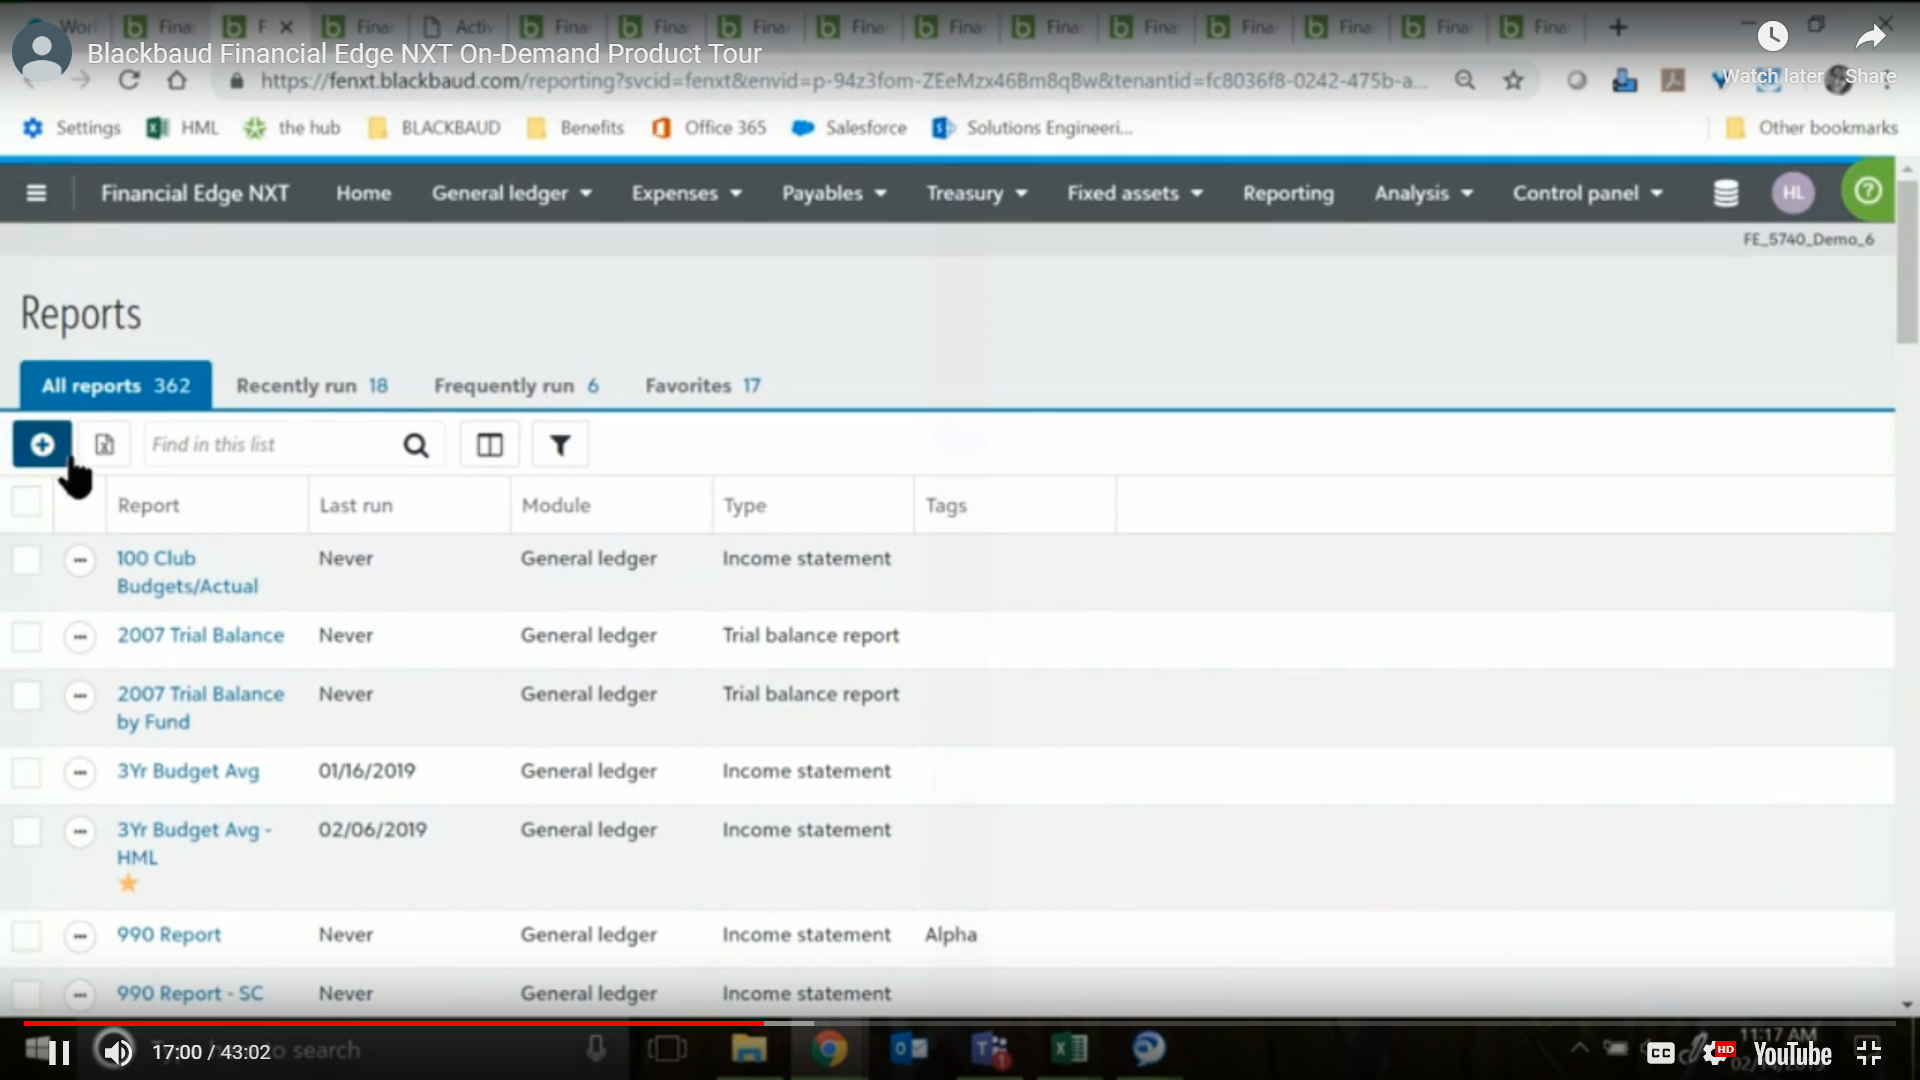Image resolution: width=1920 pixels, height=1080 pixels.
Task: Click the red video progress bar
Action: pos(400,1023)
